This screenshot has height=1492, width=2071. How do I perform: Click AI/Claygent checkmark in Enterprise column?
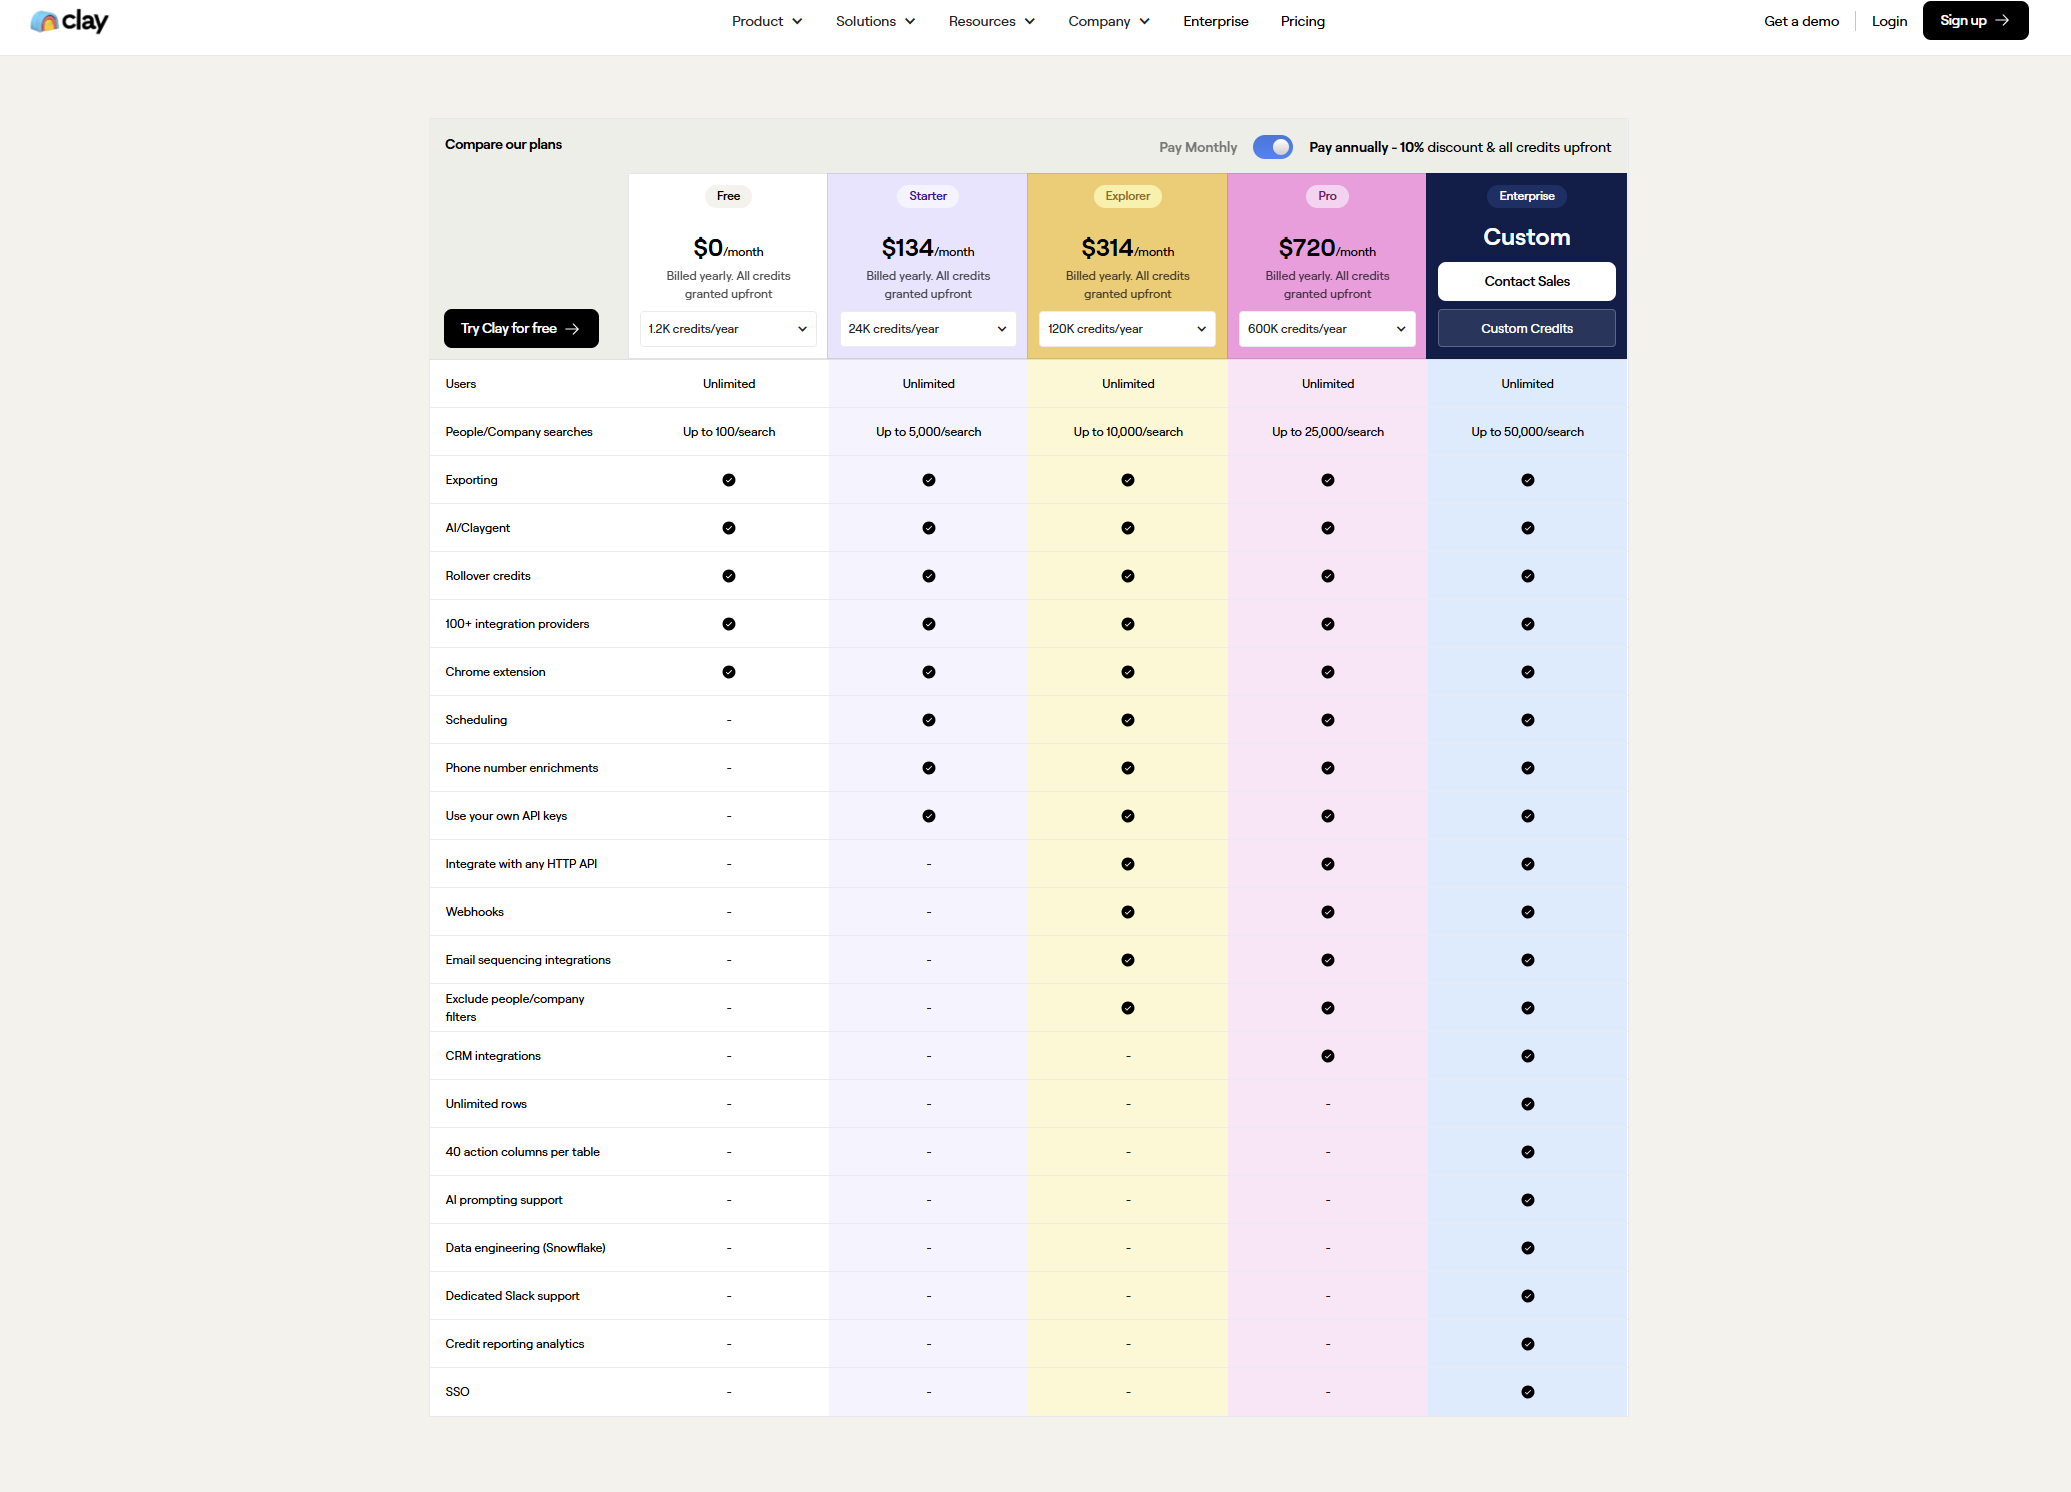1528,528
